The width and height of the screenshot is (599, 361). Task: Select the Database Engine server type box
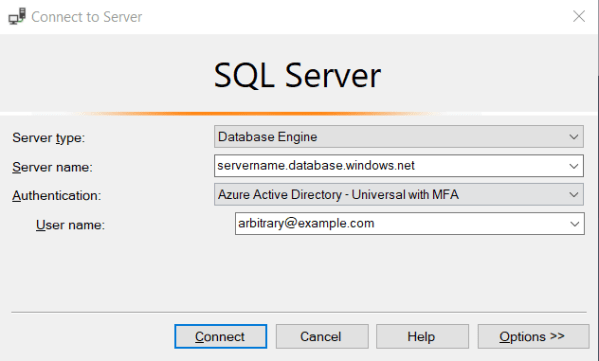coord(398,137)
